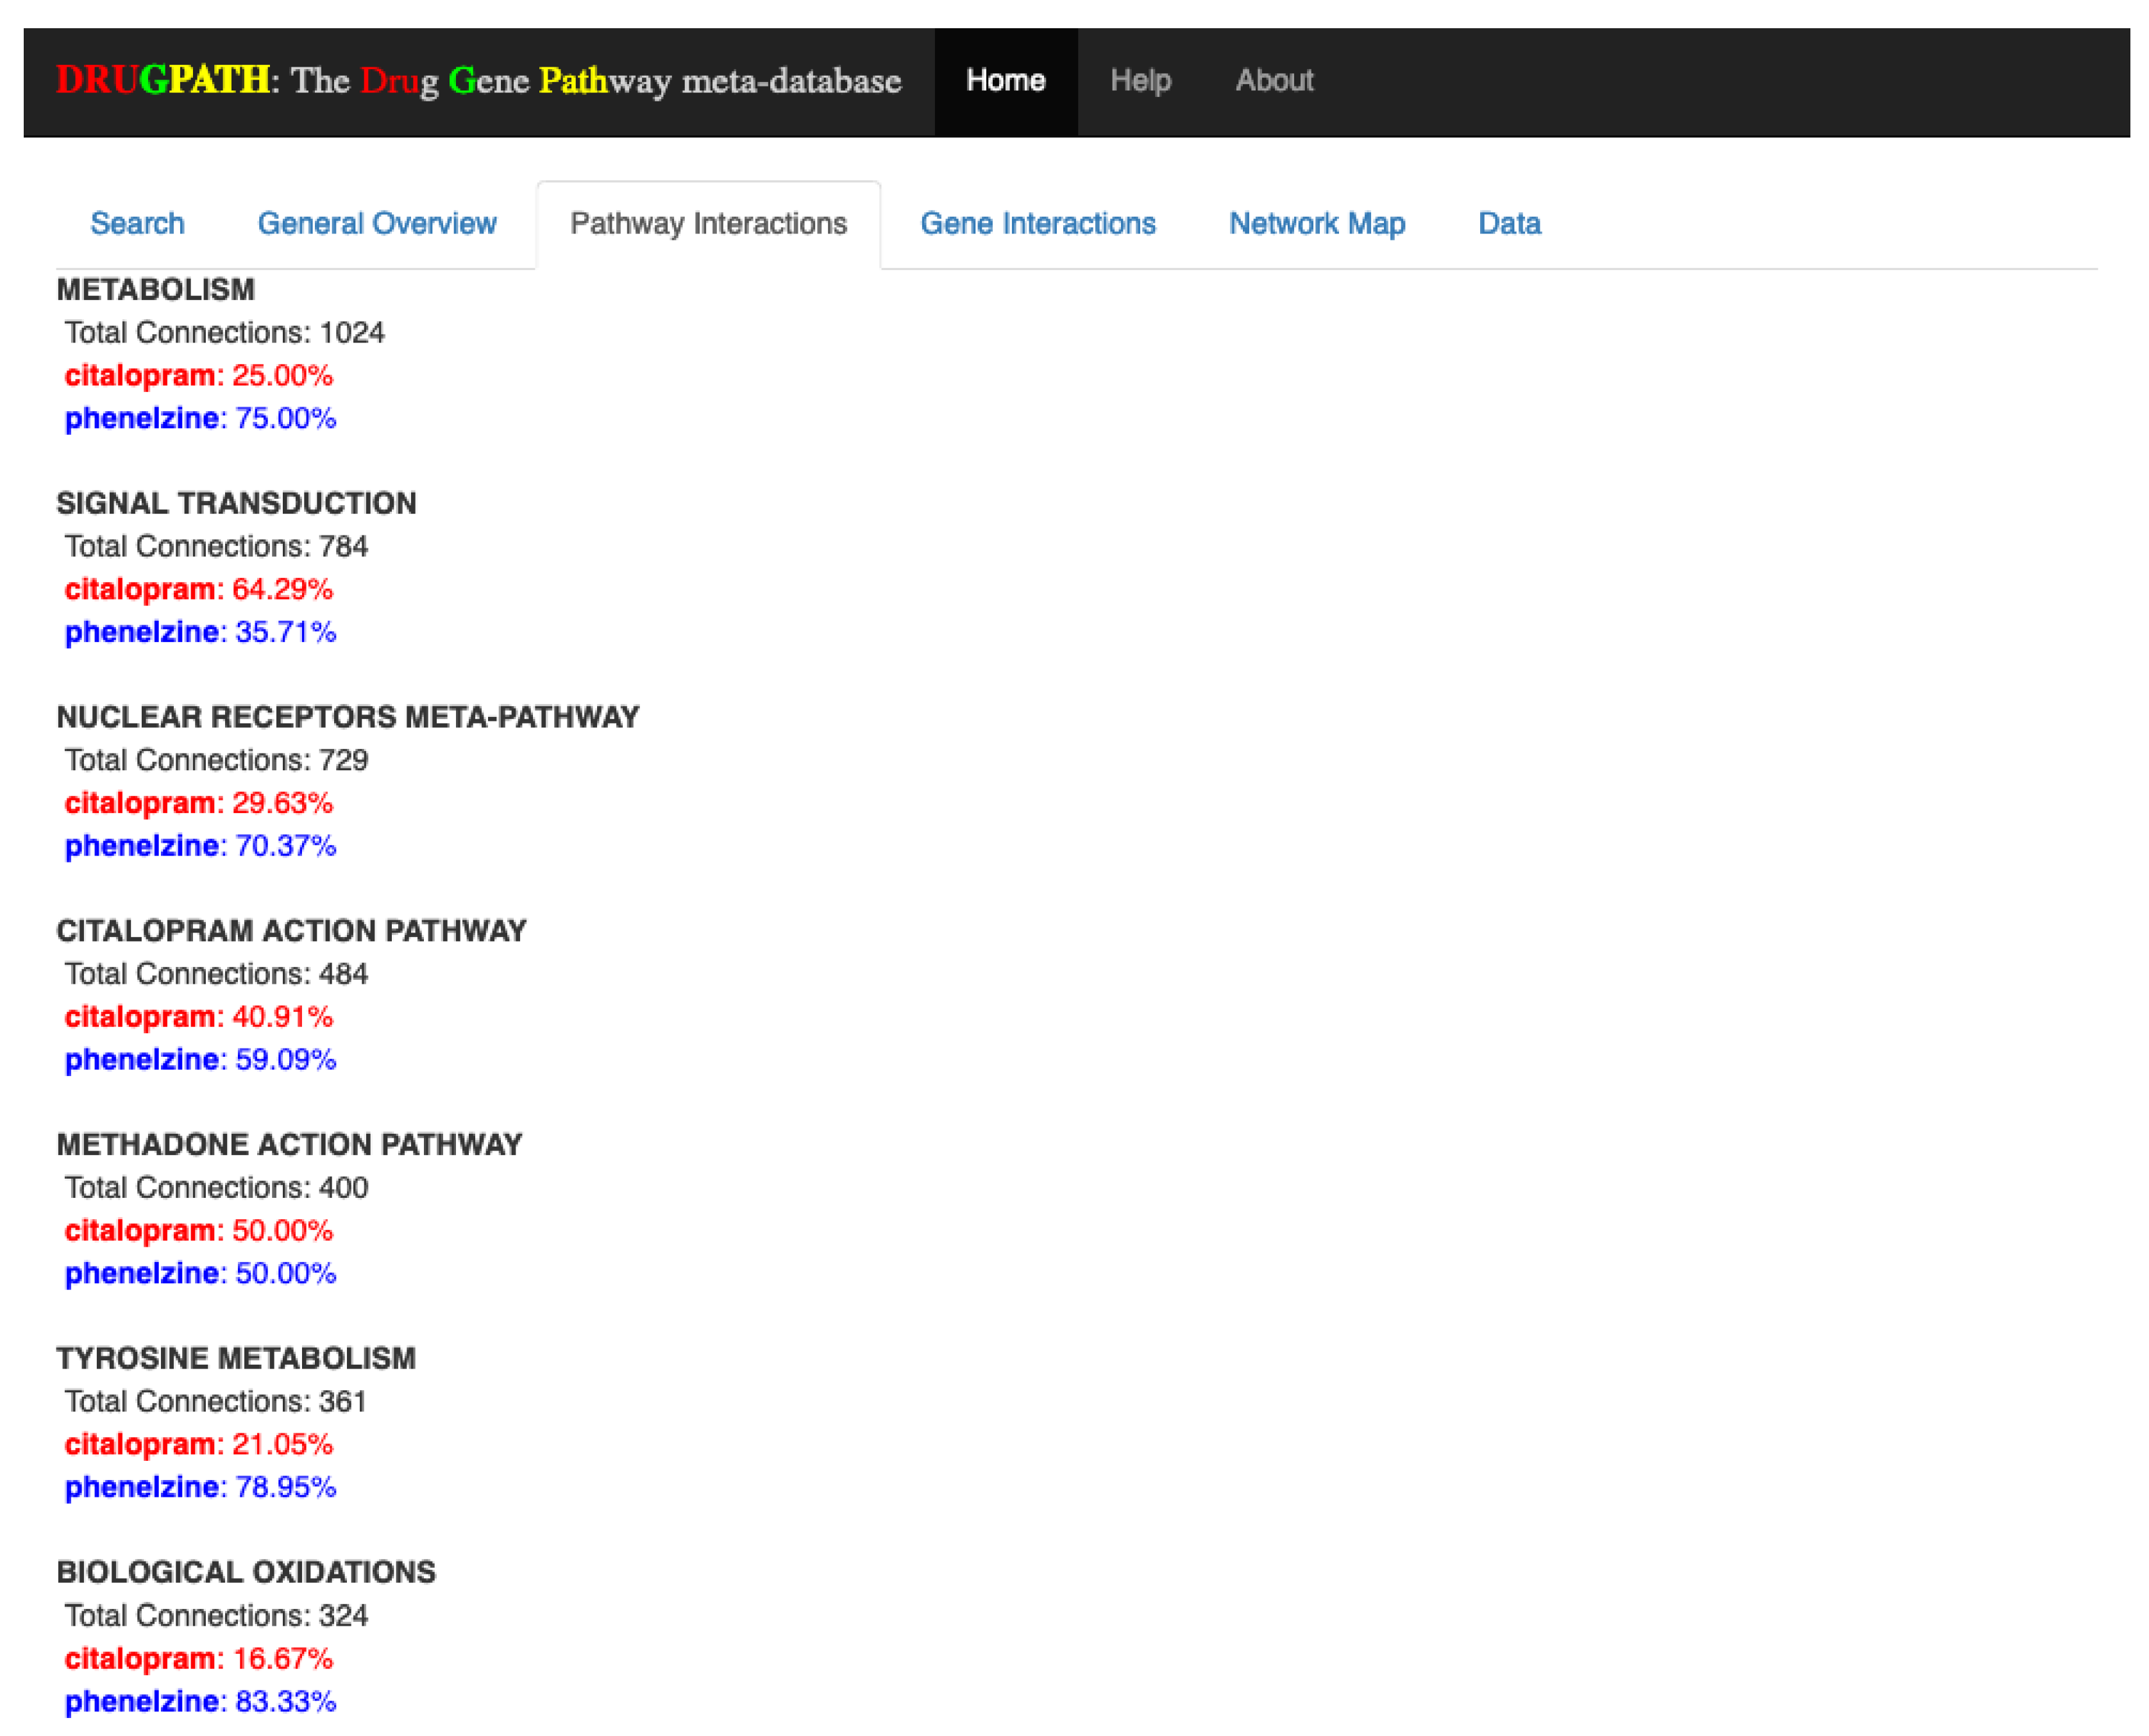Image resolution: width=2149 pixels, height=1736 pixels.
Task: Switch to the General Overview tab
Action: pyautogui.click(x=377, y=223)
